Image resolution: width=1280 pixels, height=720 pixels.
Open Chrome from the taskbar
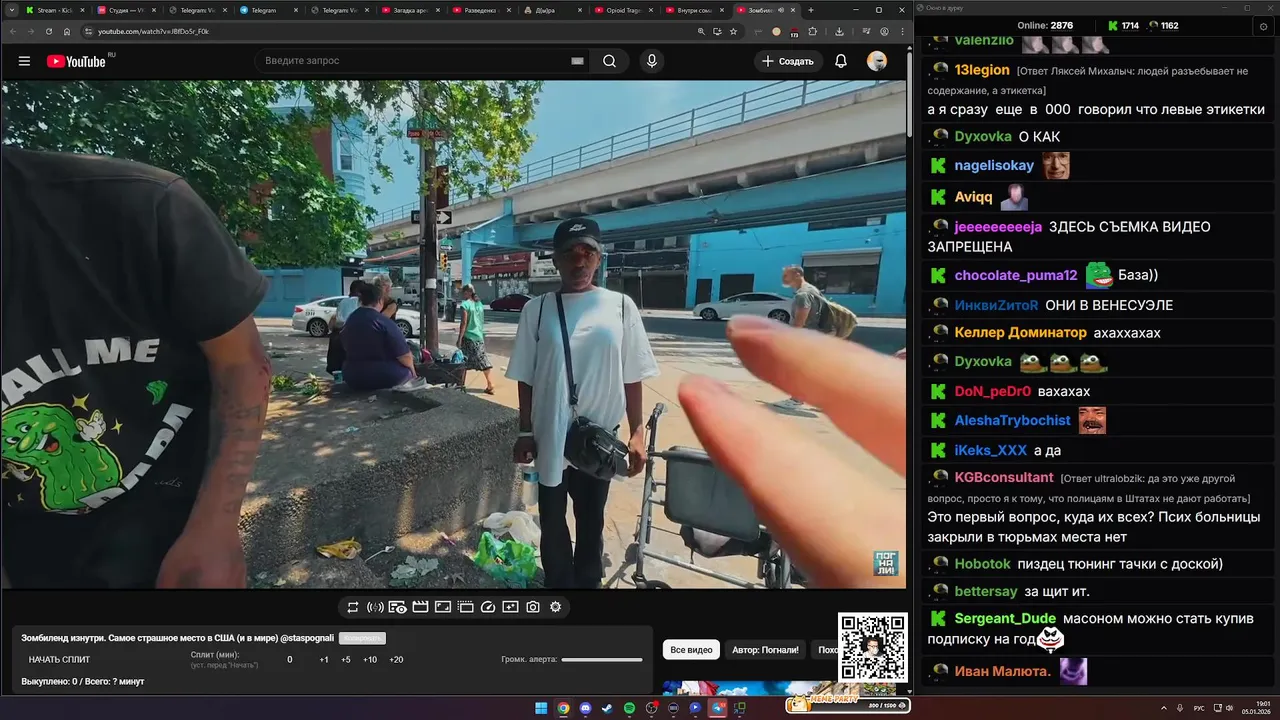click(x=563, y=708)
